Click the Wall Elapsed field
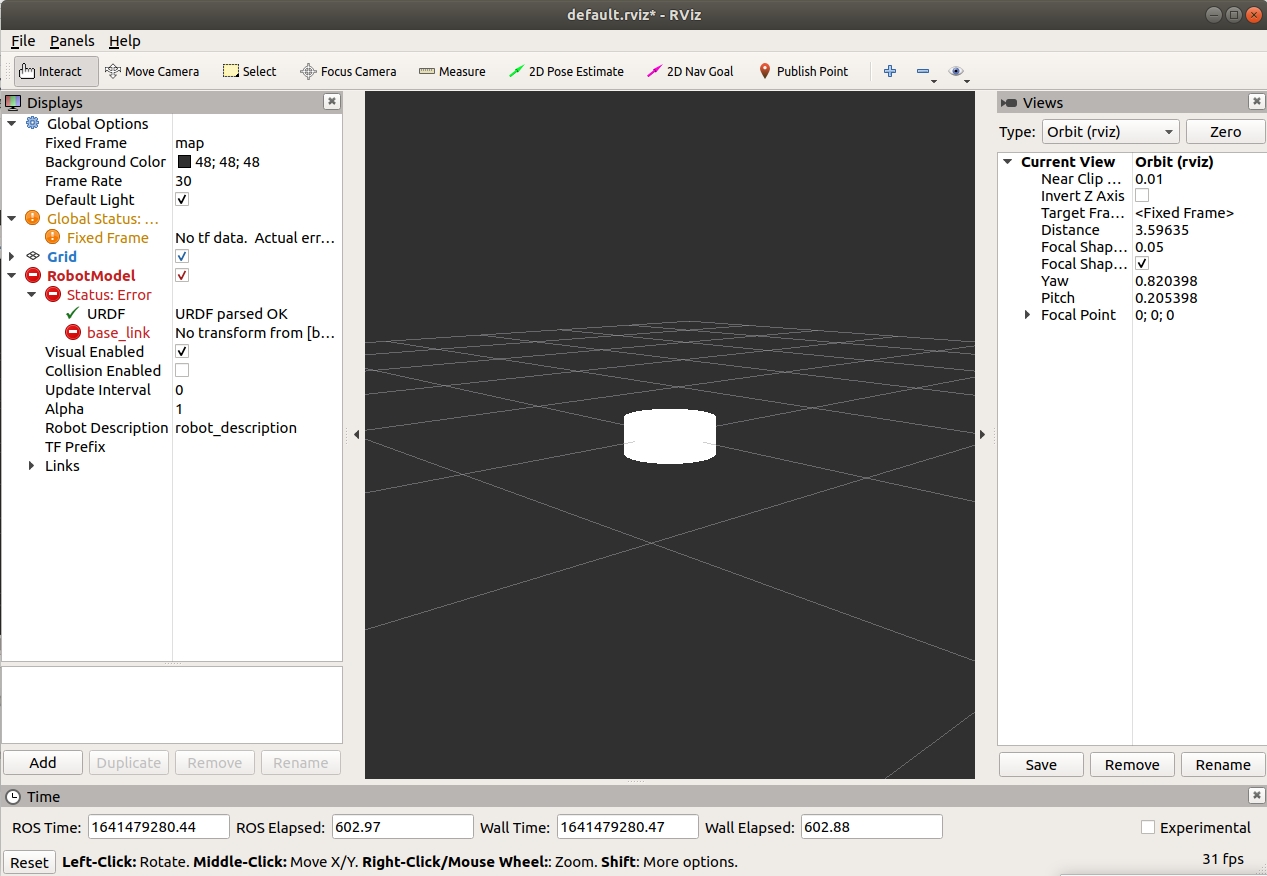 tap(871, 827)
